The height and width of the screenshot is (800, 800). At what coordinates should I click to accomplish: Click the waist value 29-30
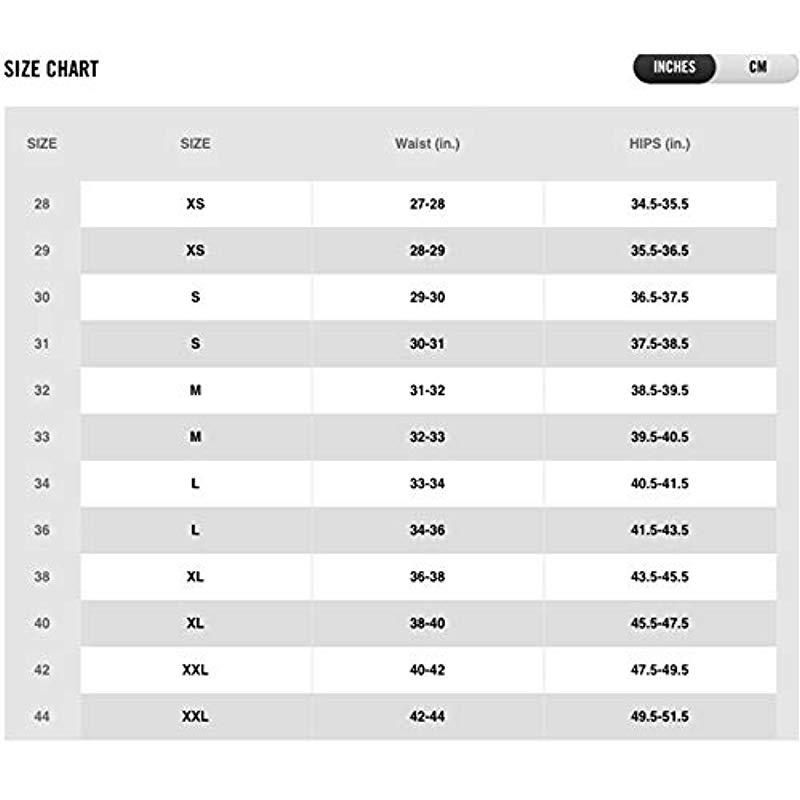428,297
